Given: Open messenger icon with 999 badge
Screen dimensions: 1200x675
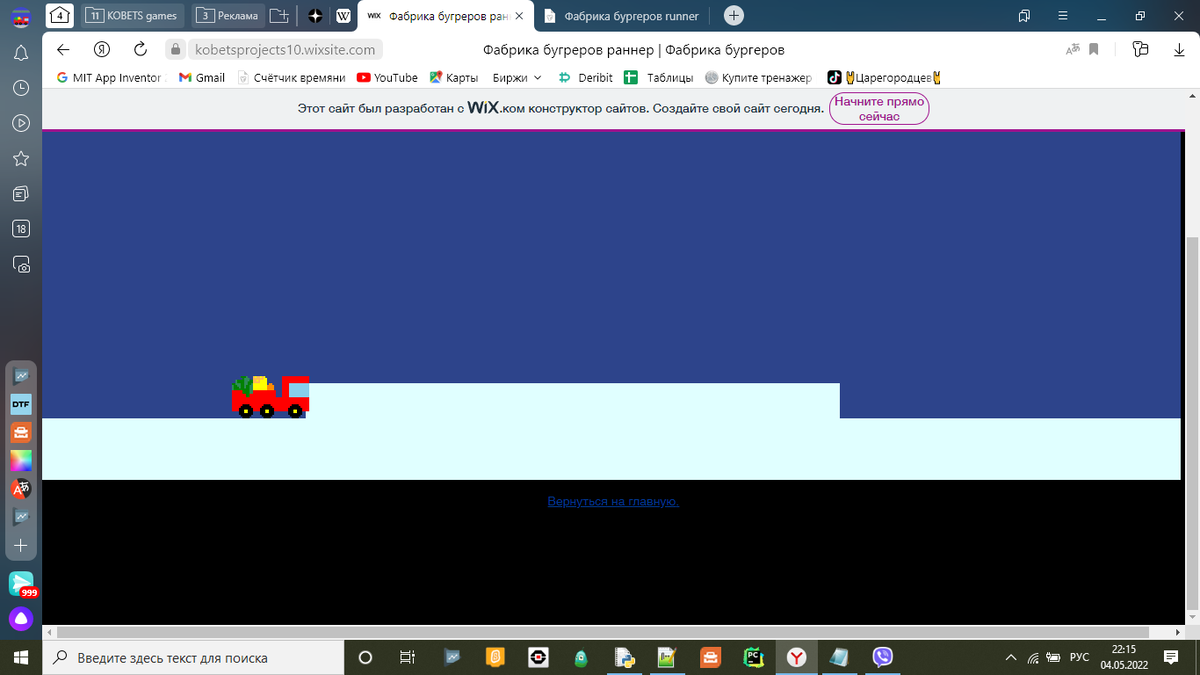Looking at the screenshot, I should [x=21, y=584].
